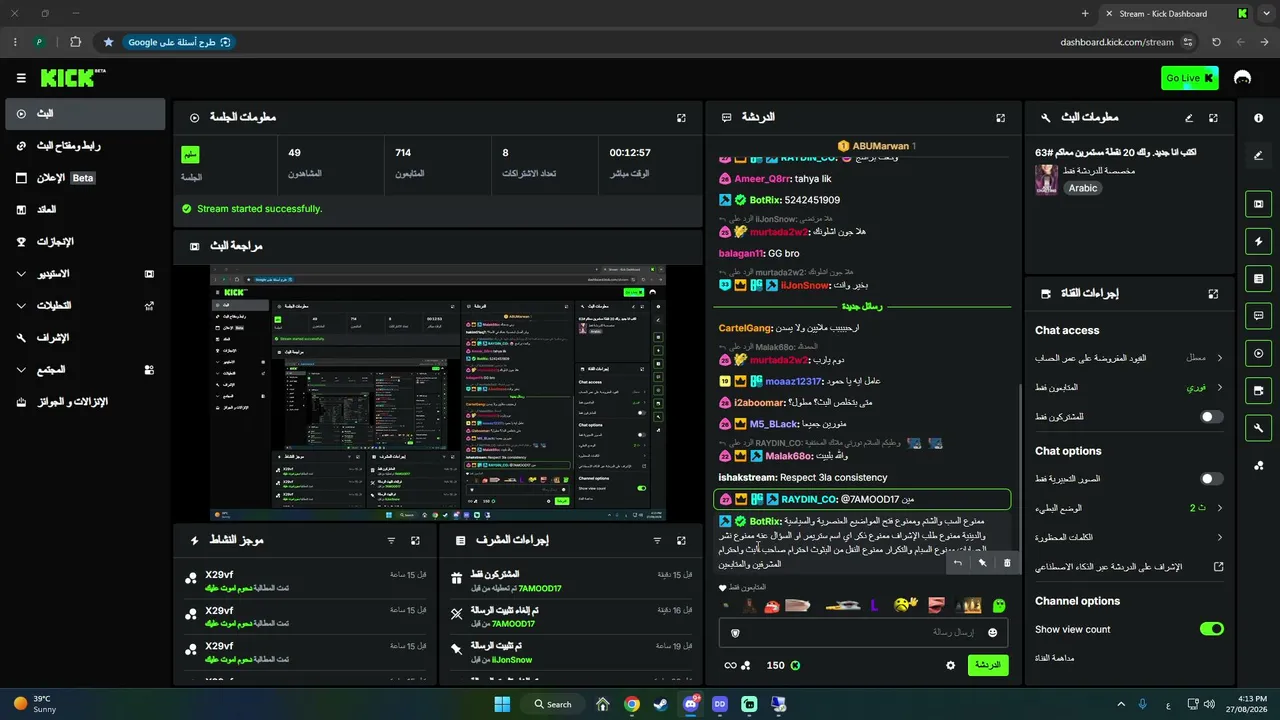Expand the studio (الاستديو) sidebar section
This screenshot has height=720, width=1280.
click(85, 274)
